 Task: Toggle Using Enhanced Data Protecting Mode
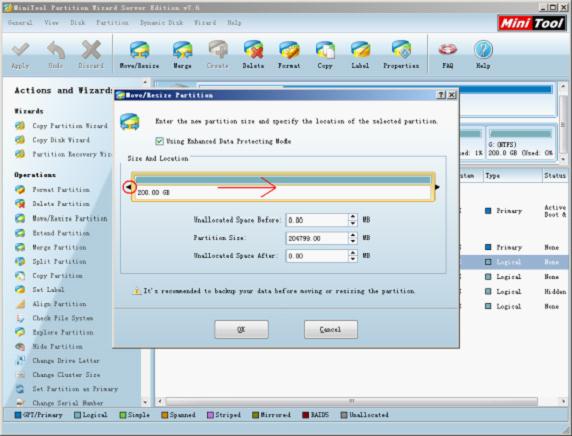(x=159, y=141)
